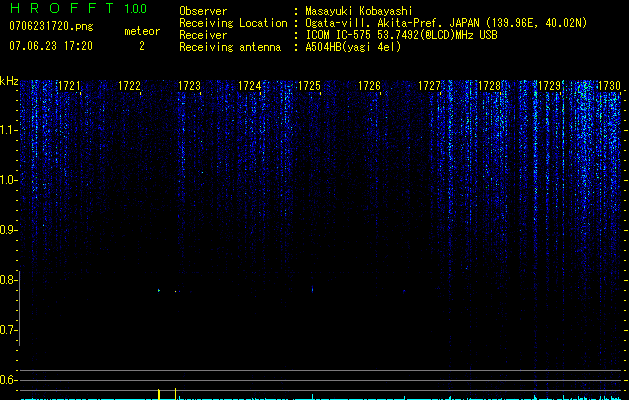Click the 0.9 kHz frequency axis label
This screenshot has height=400, width=629.
(x=8, y=230)
